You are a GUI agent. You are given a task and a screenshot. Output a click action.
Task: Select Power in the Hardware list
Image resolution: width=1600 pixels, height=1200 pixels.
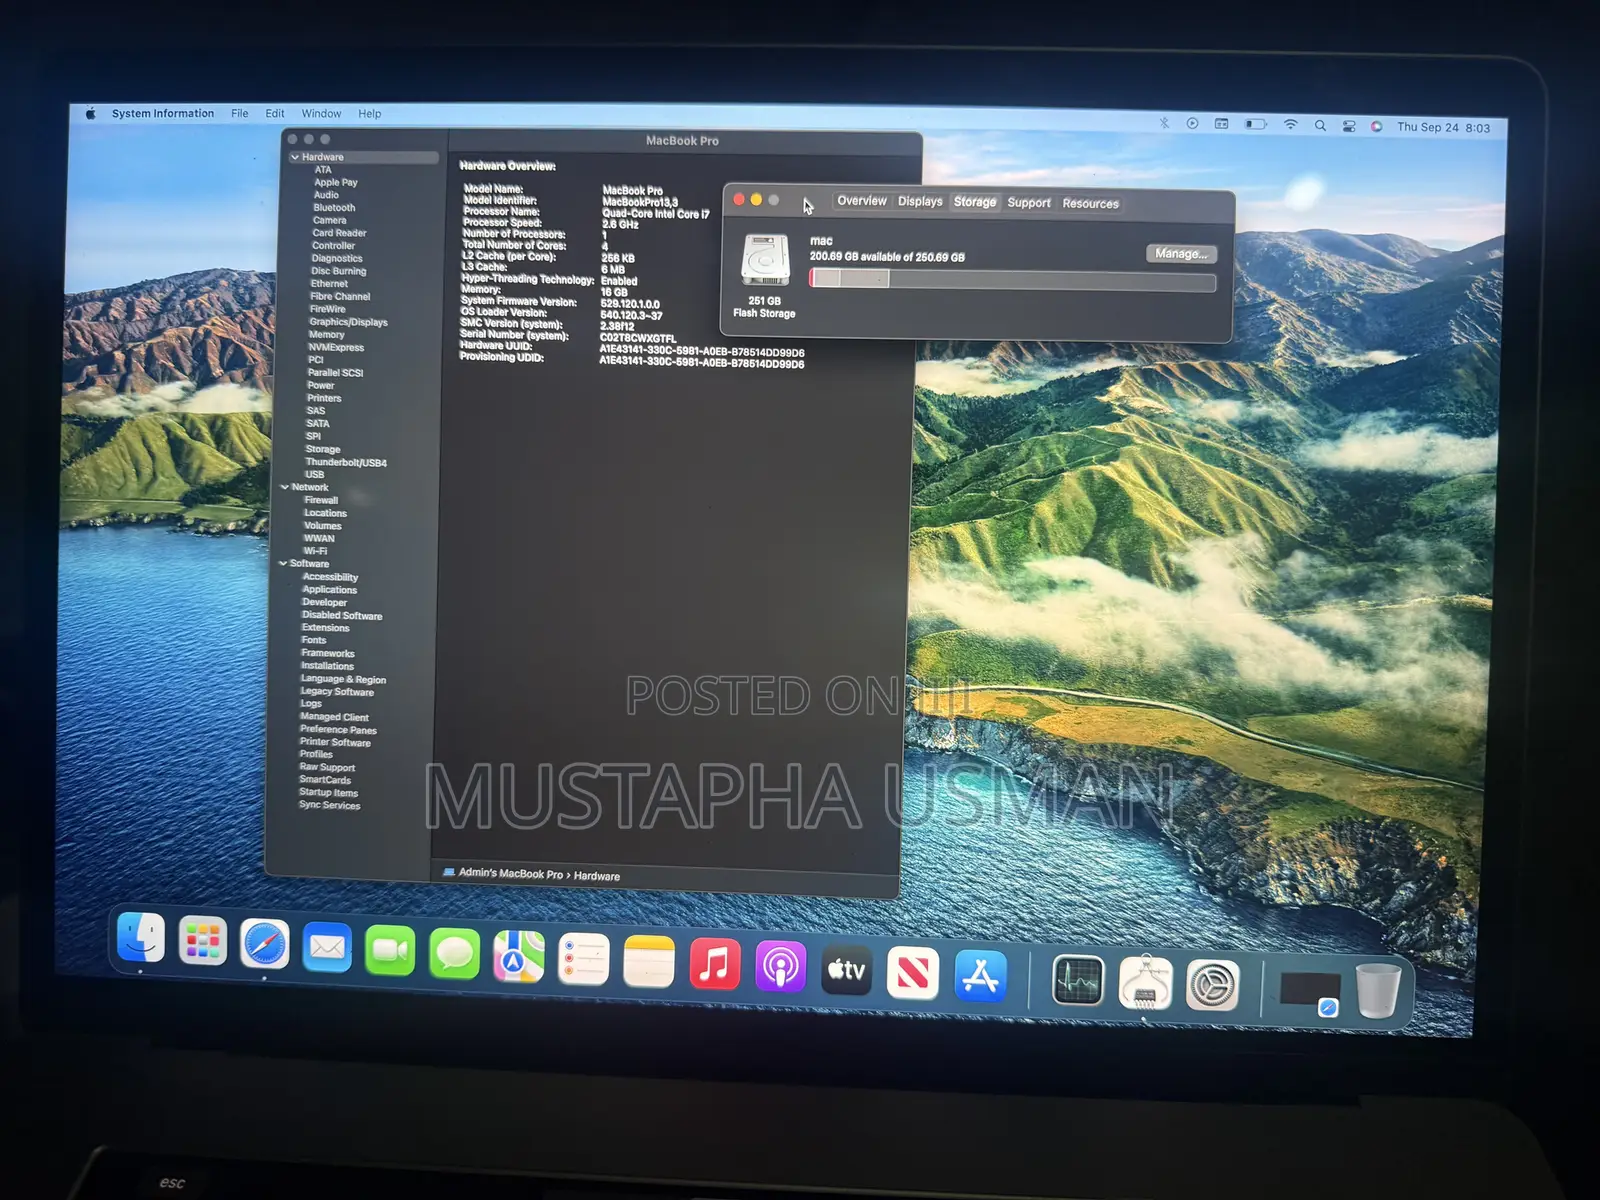[x=321, y=385]
